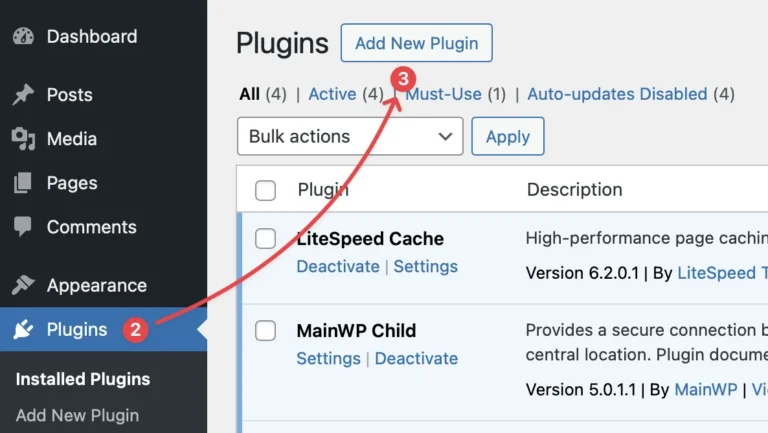This screenshot has width=768, height=433.
Task: Click the Appearance paintbrush icon
Action: pyautogui.click(x=23, y=285)
